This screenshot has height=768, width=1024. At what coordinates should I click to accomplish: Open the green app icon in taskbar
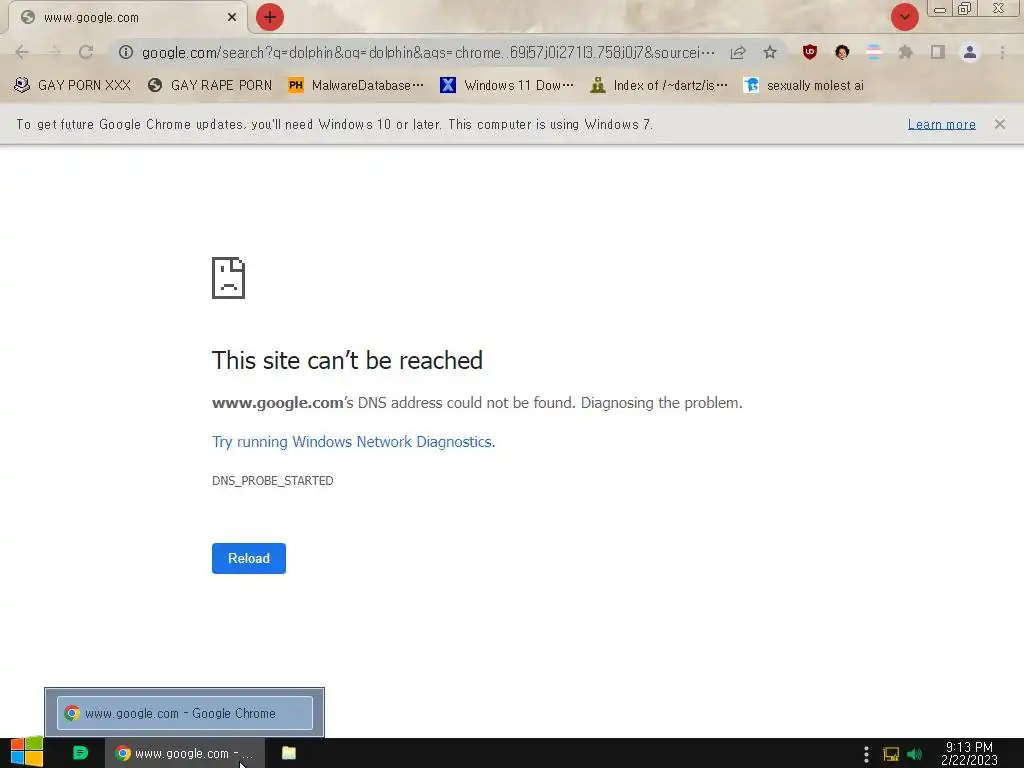[80, 753]
